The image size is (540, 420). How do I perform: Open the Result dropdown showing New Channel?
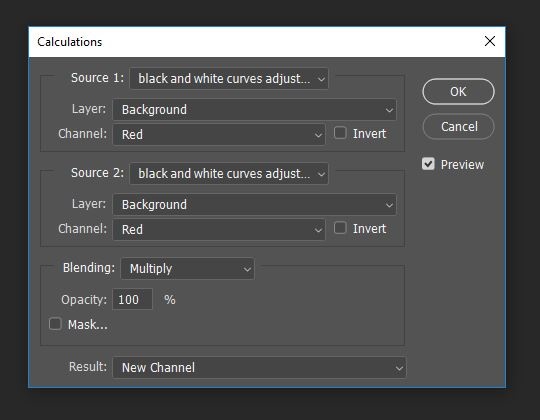[x=259, y=368]
